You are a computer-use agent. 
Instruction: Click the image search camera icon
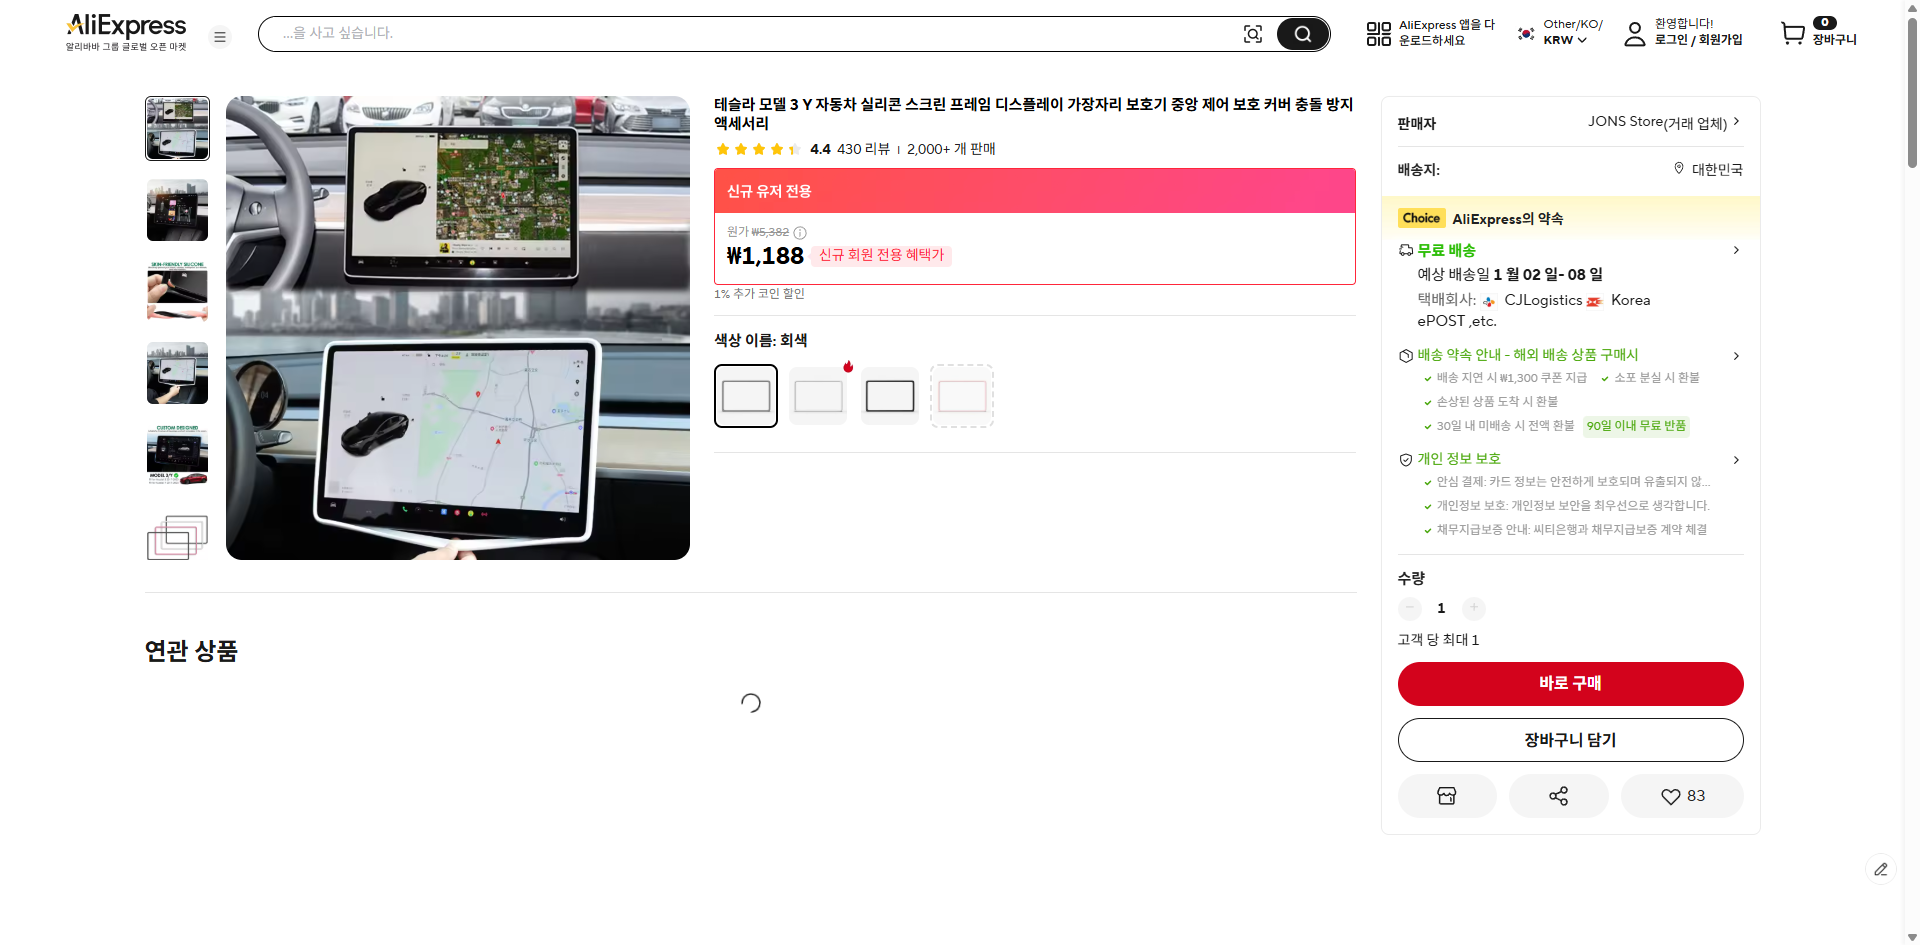click(1253, 33)
